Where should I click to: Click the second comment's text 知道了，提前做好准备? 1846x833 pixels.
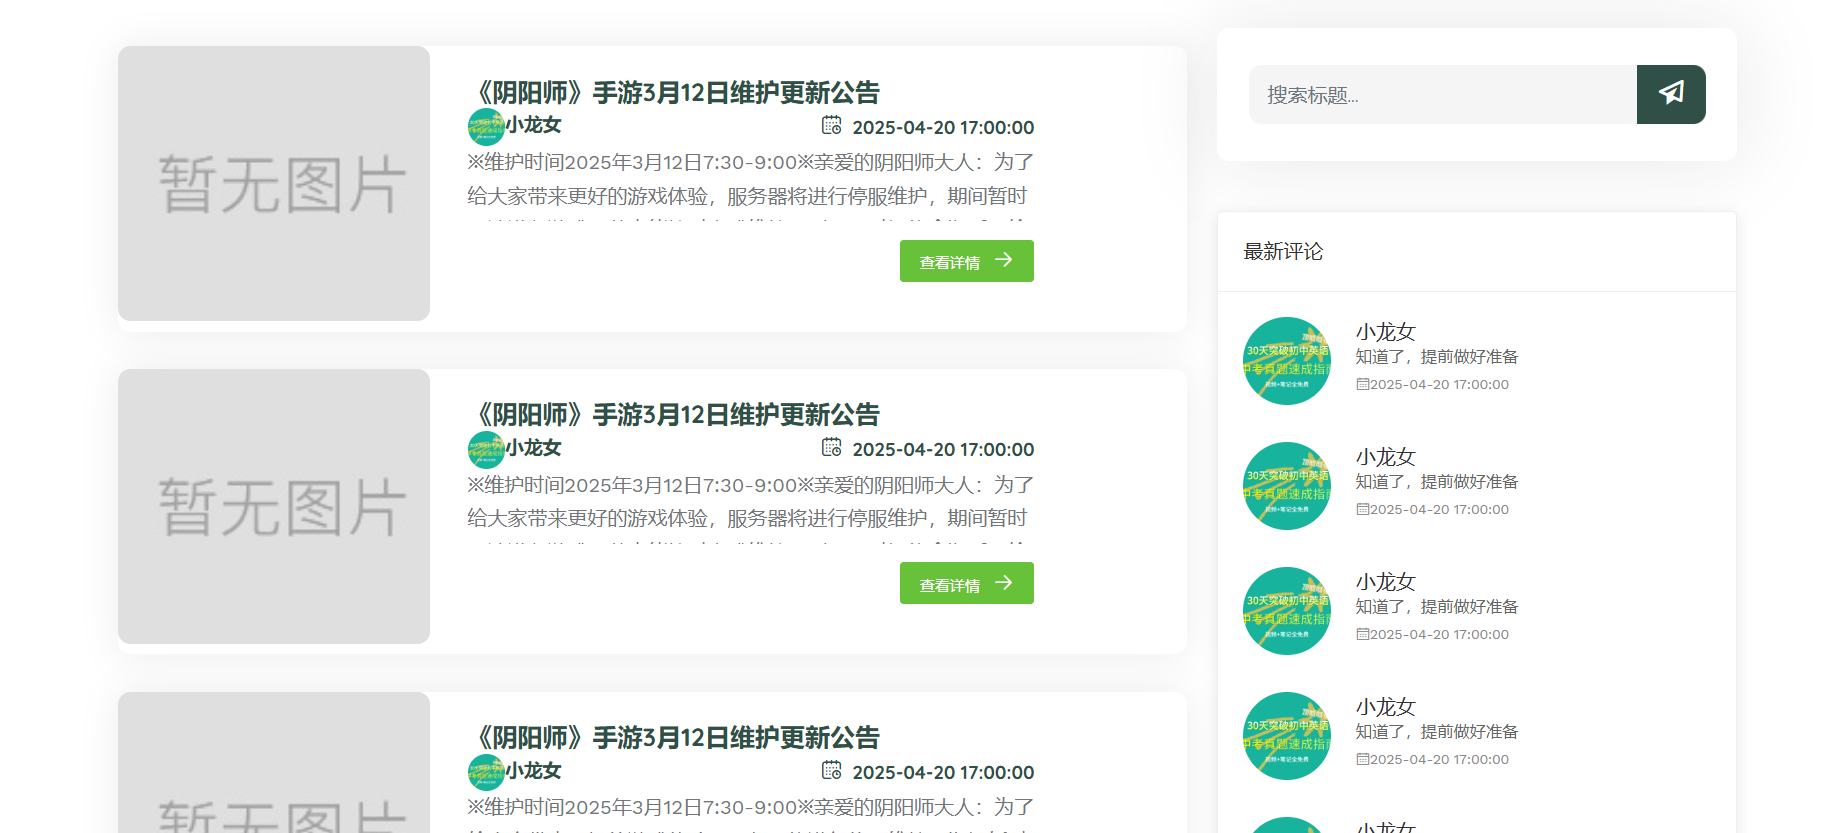pos(1437,482)
